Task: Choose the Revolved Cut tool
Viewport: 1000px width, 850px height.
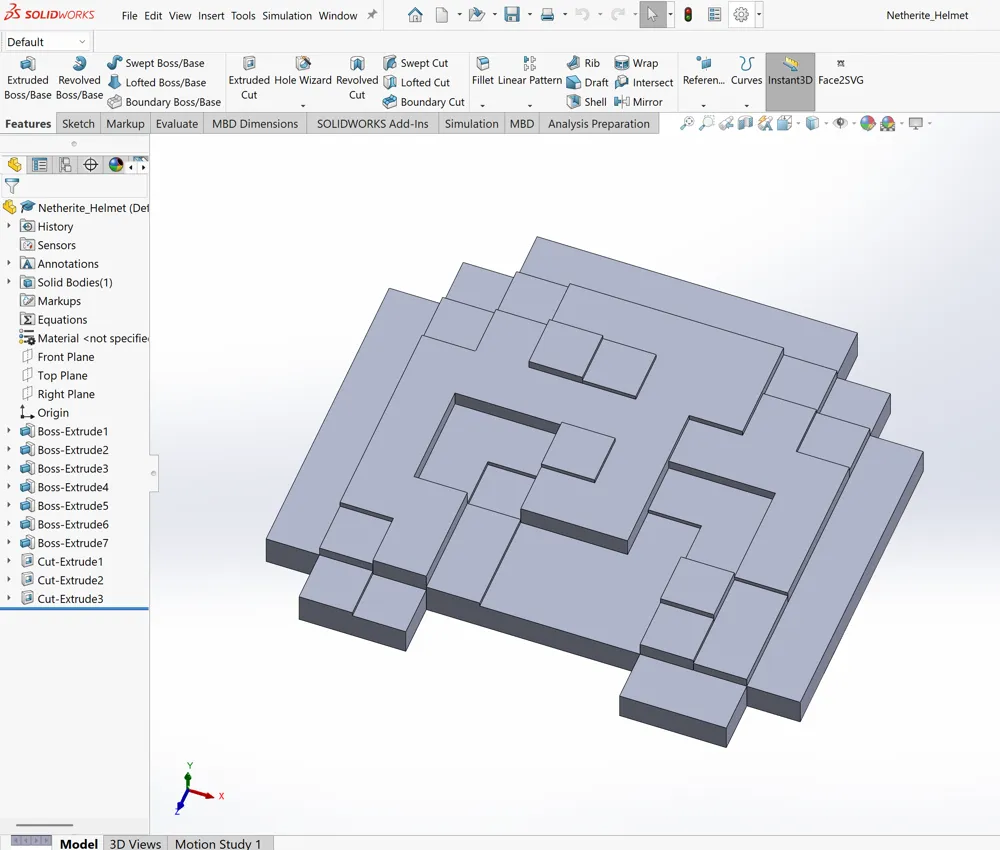Action: tap(357, 78)
